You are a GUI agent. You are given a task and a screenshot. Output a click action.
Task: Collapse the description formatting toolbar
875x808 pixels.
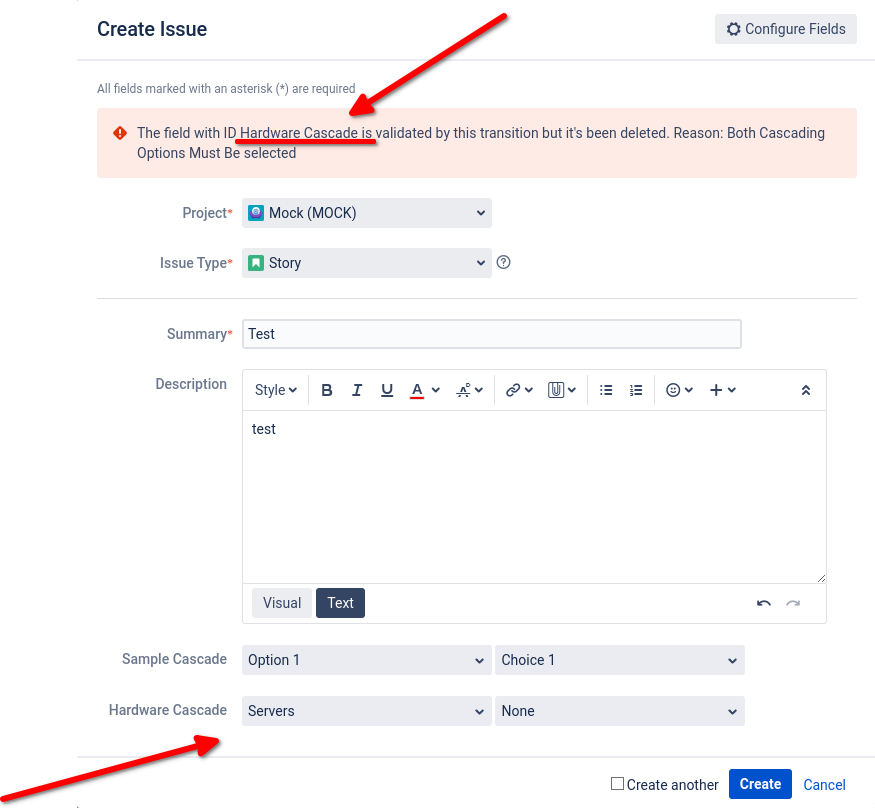point(806,389)
